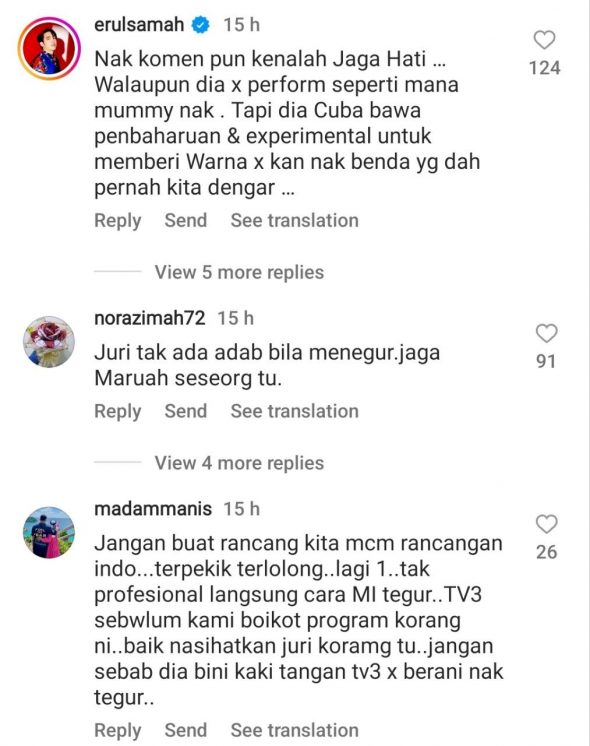
Task: Tap heart on madammanis's comment
Action: tap(546, 524)
